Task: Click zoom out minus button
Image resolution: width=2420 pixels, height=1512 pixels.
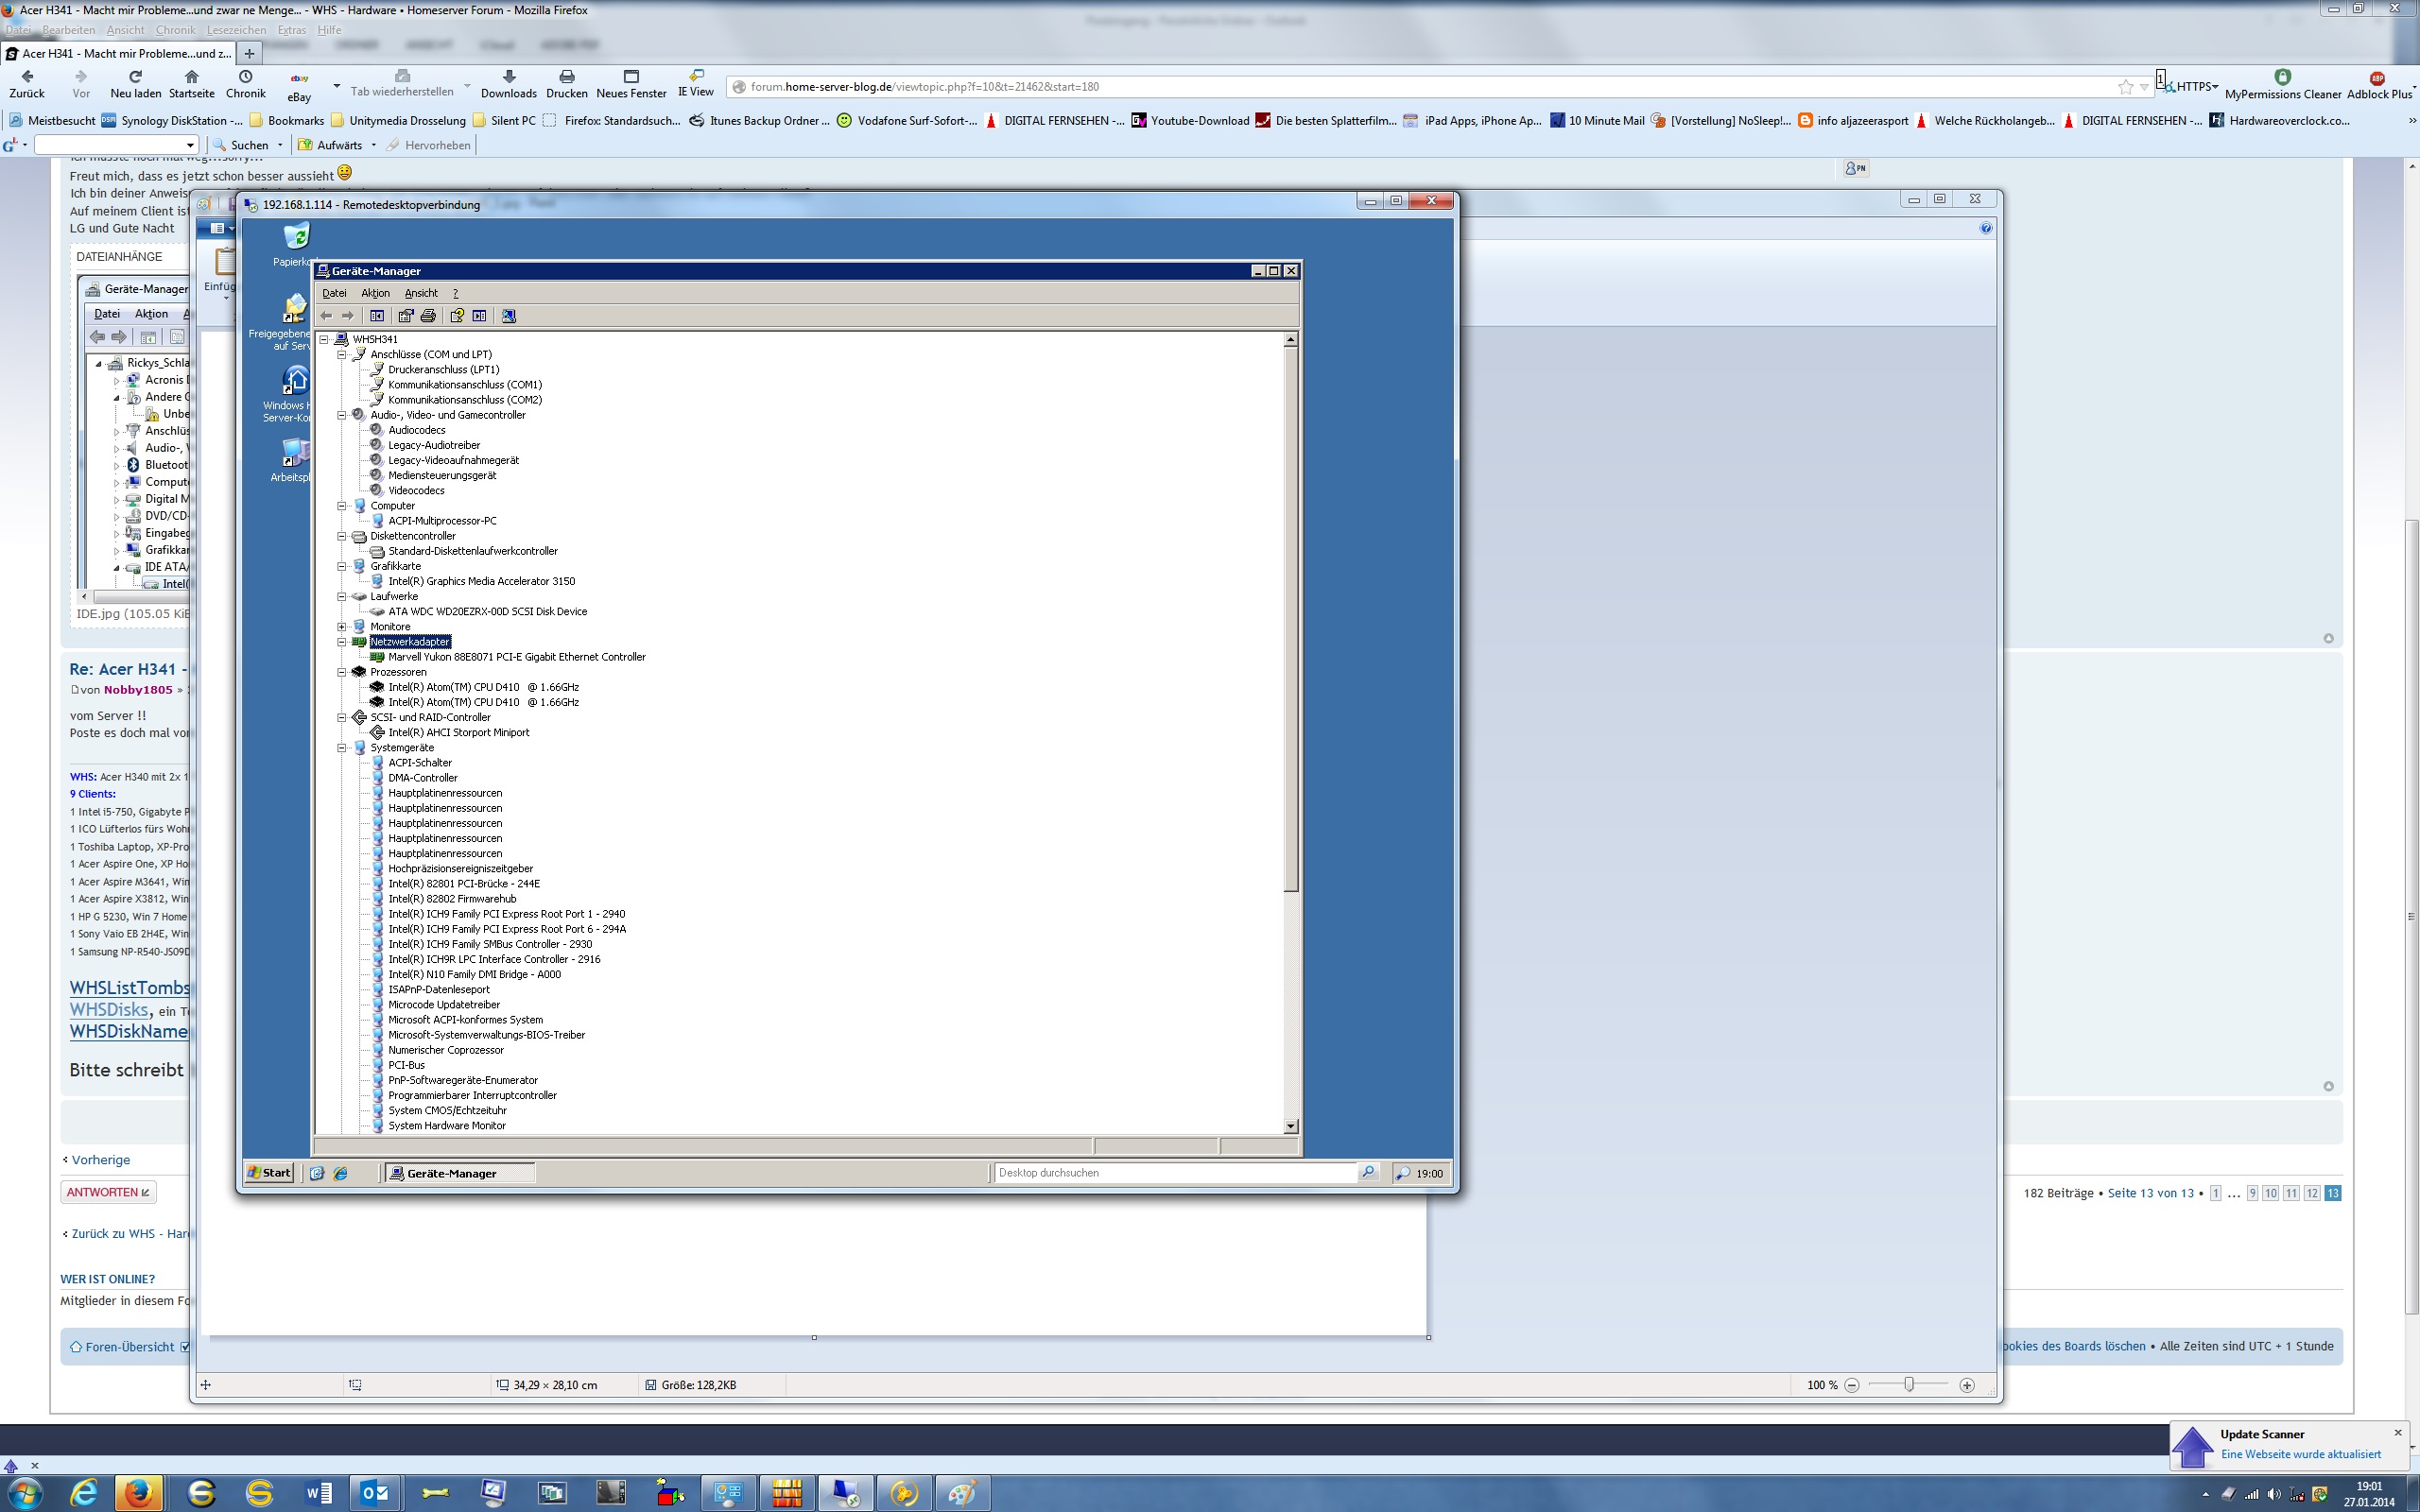Action: coord(1851,1385)
